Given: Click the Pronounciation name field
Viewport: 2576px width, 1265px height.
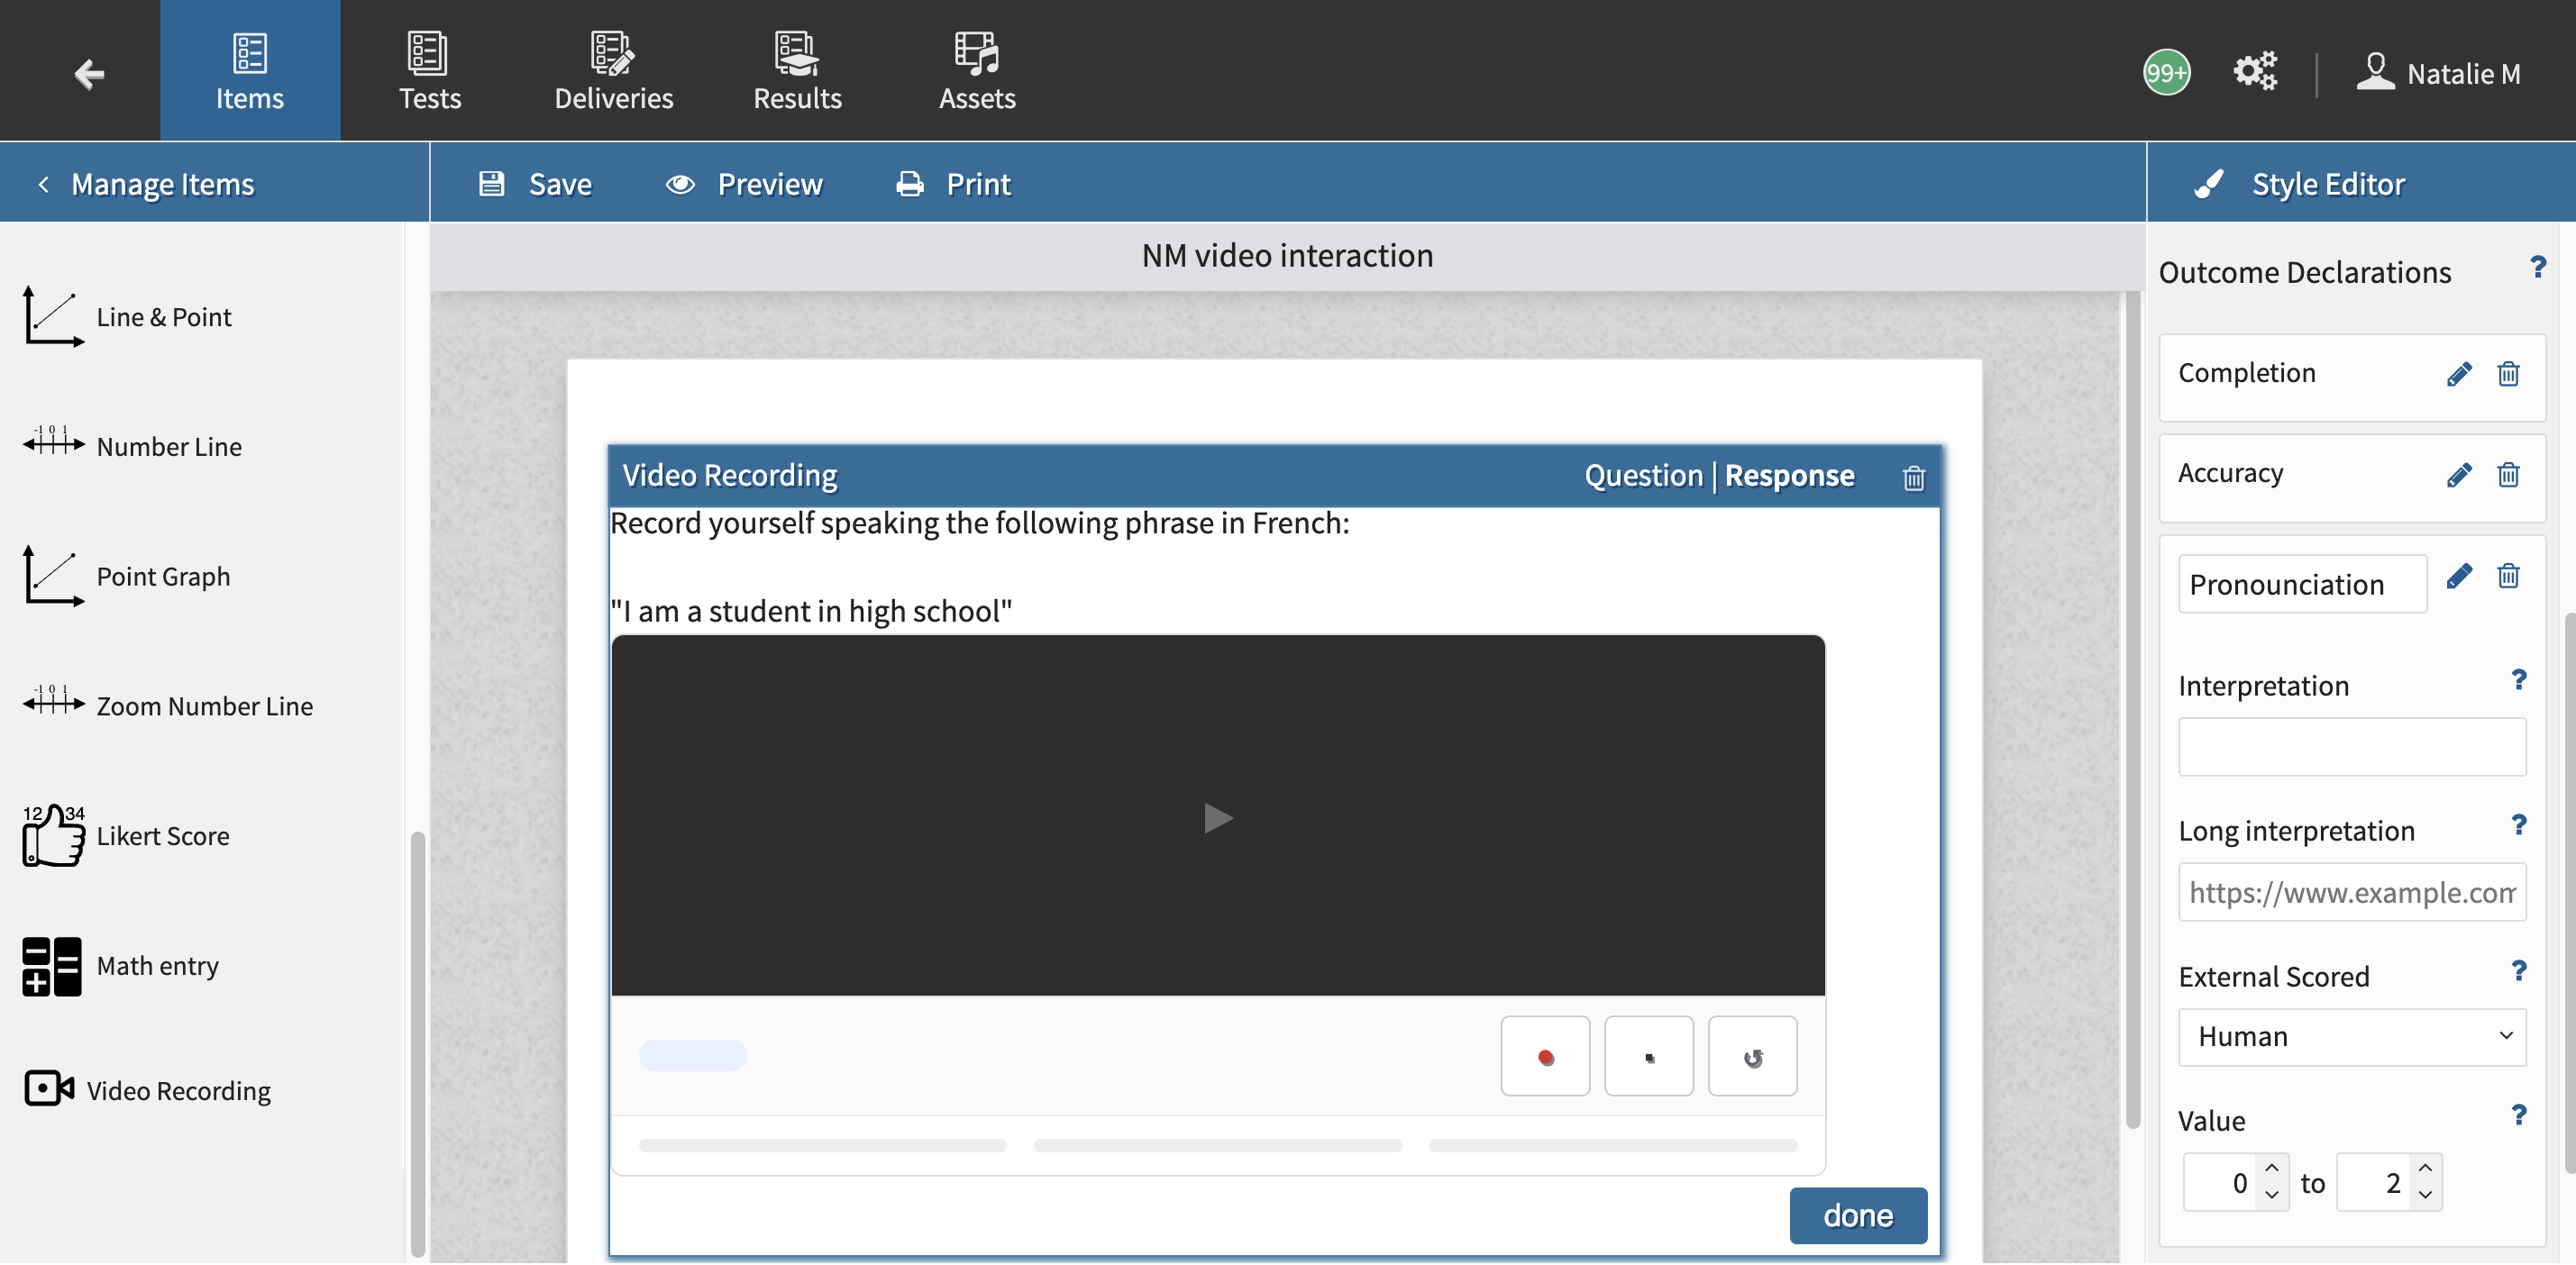Looking at the screenshot, I should [x=2302, y=584].
